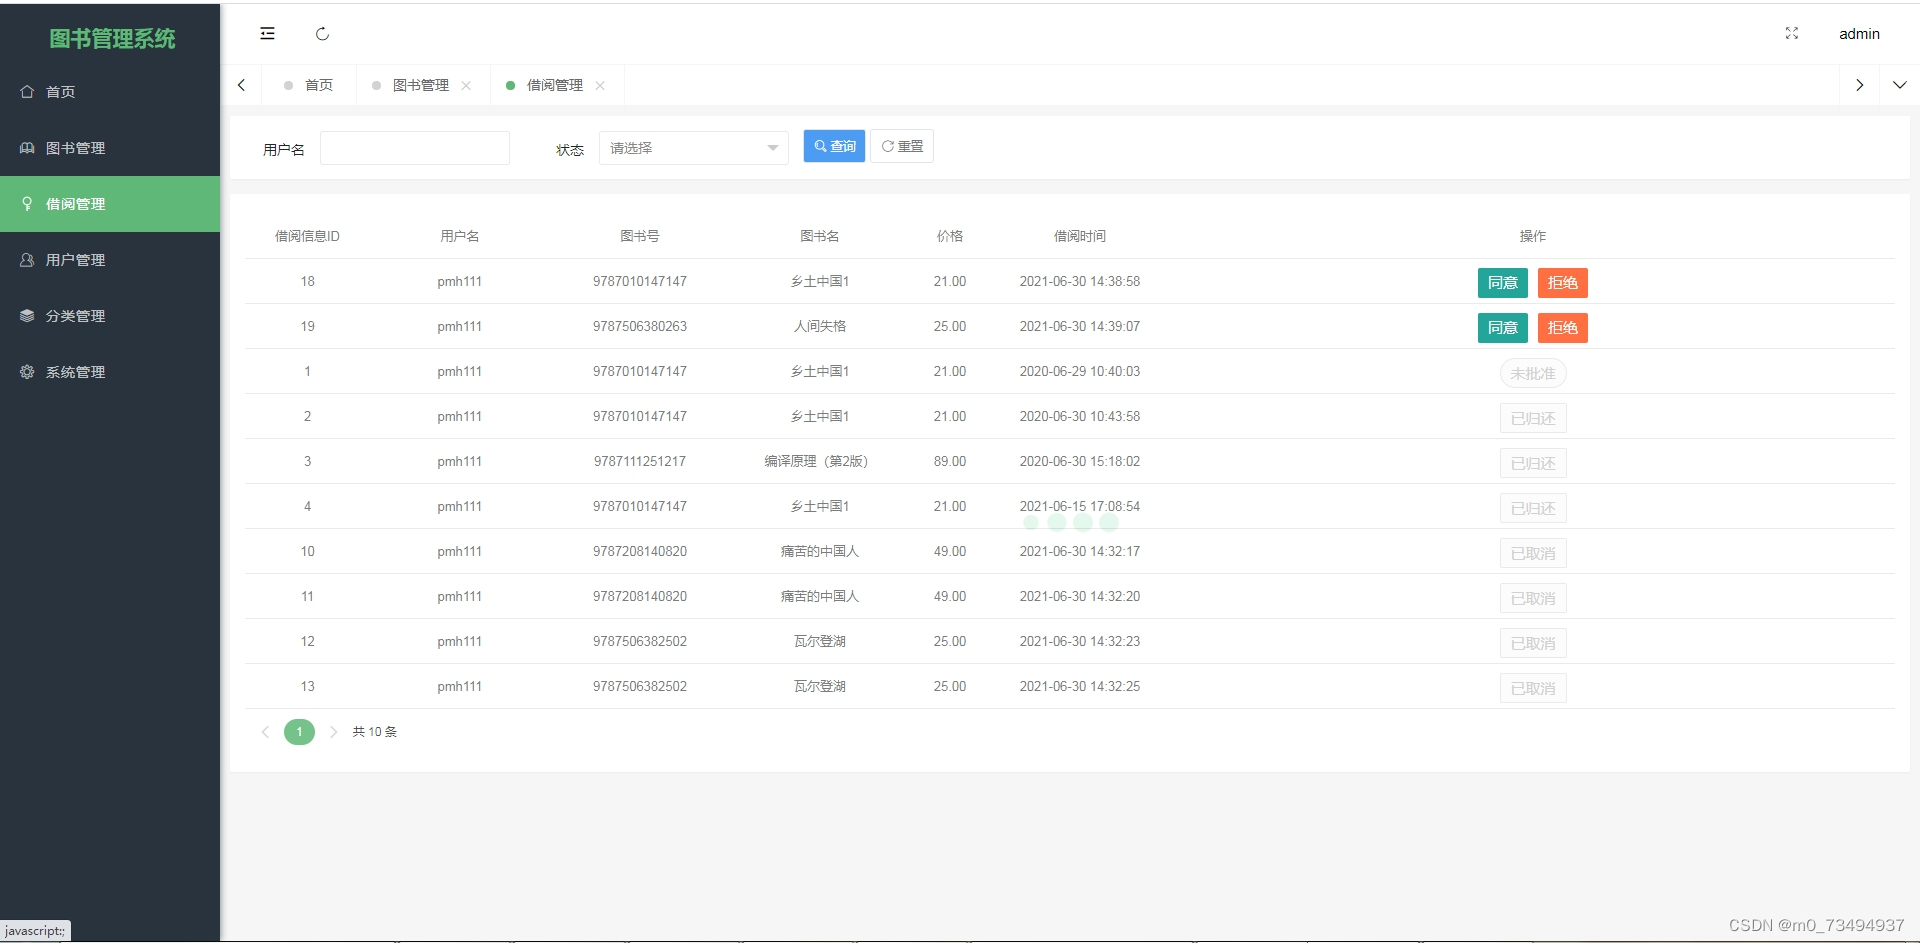Image resolution: width=1920 pixels, height=943 pixels.
Task: Open 分类管理 in the sidebar menu
Action: coord(110,316)
